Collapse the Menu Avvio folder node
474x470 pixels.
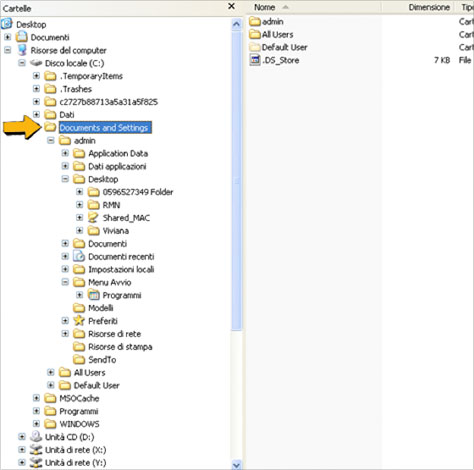(65, 282)
